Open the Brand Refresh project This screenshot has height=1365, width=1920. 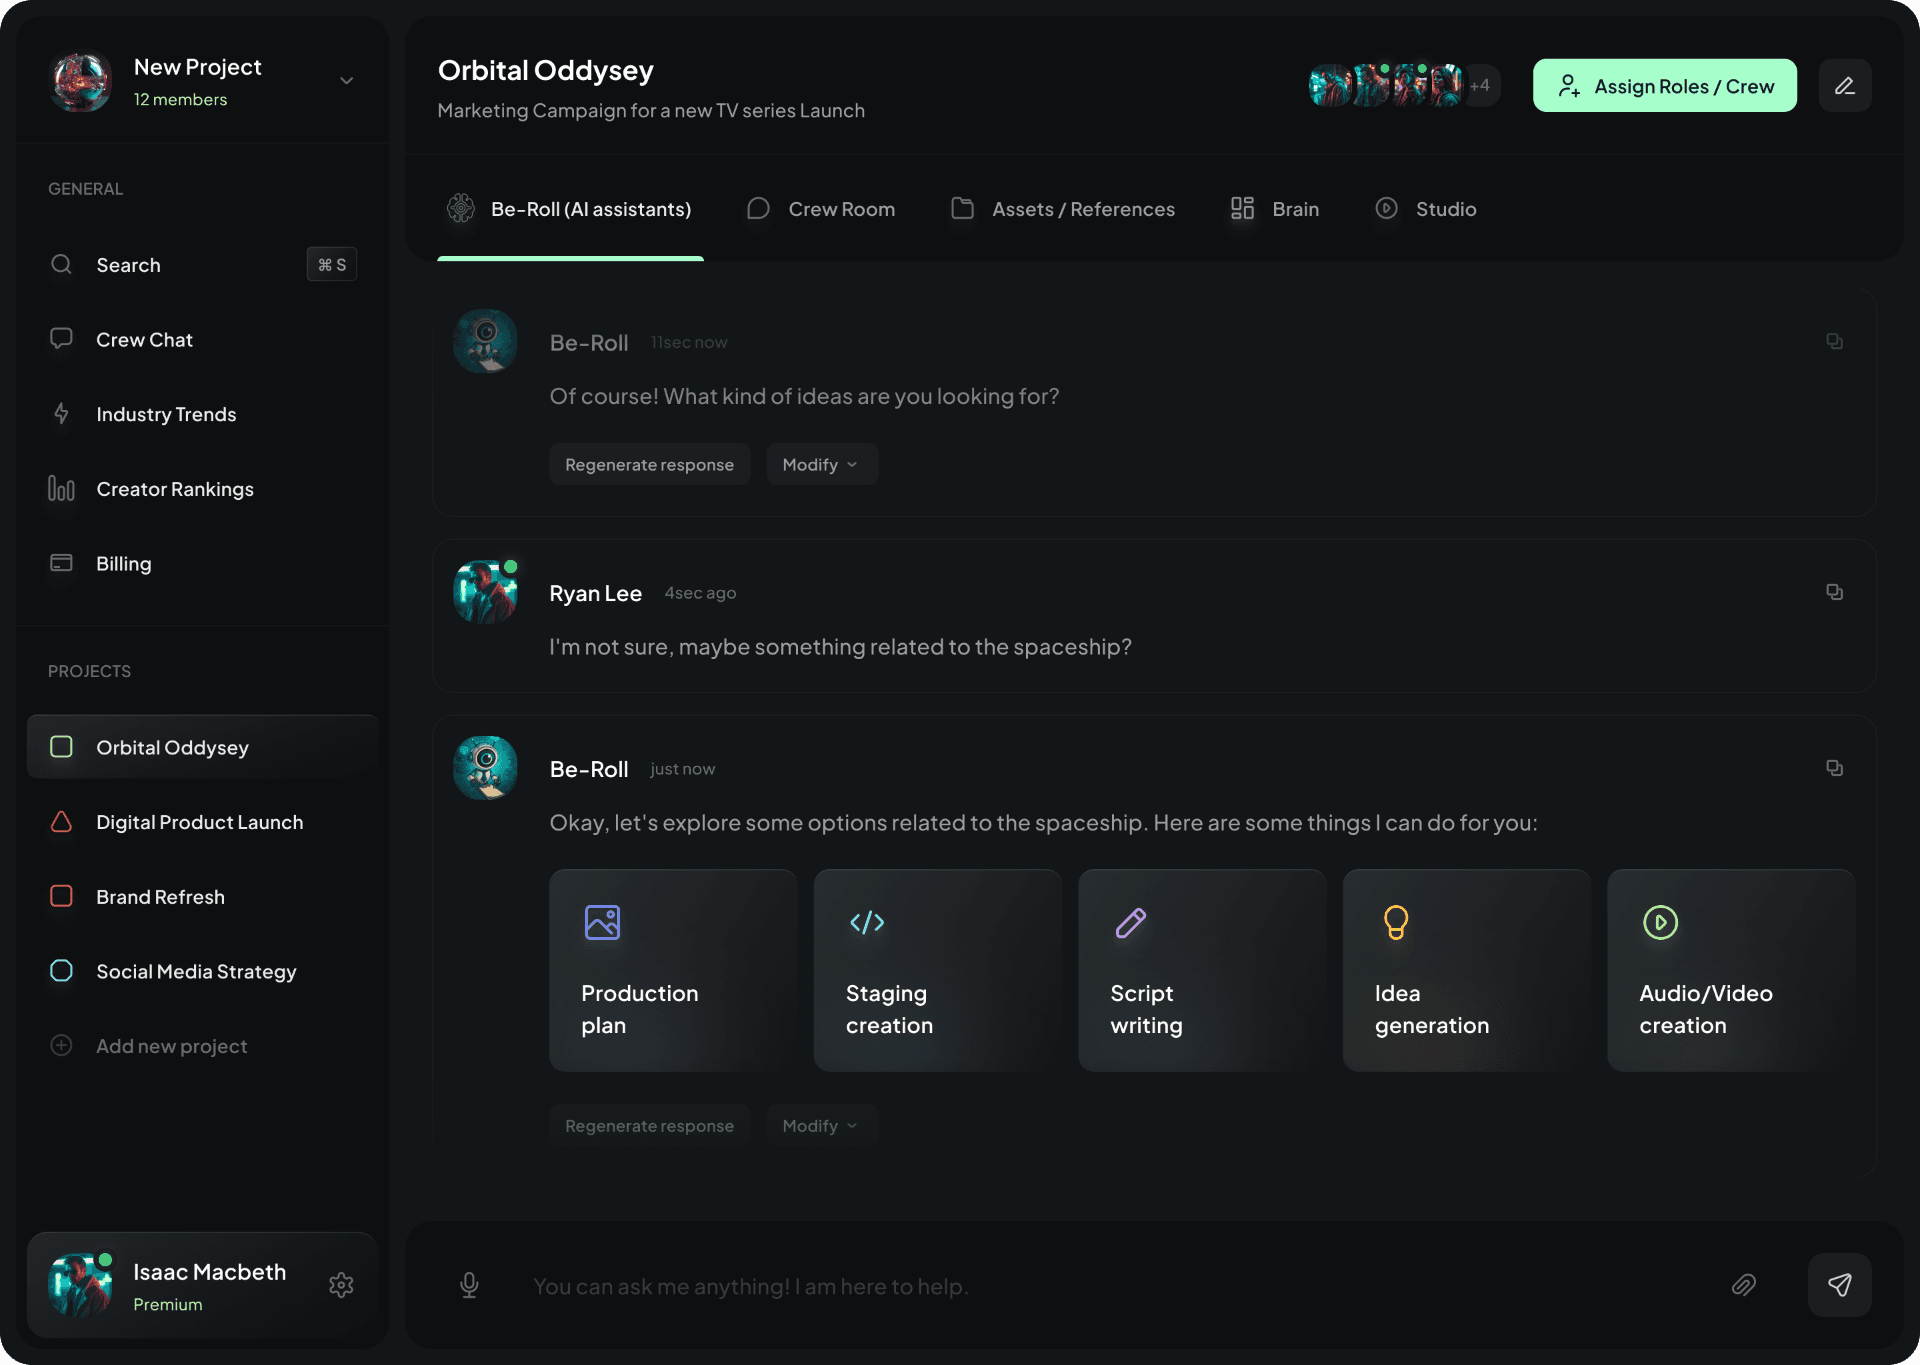(160, 896)
